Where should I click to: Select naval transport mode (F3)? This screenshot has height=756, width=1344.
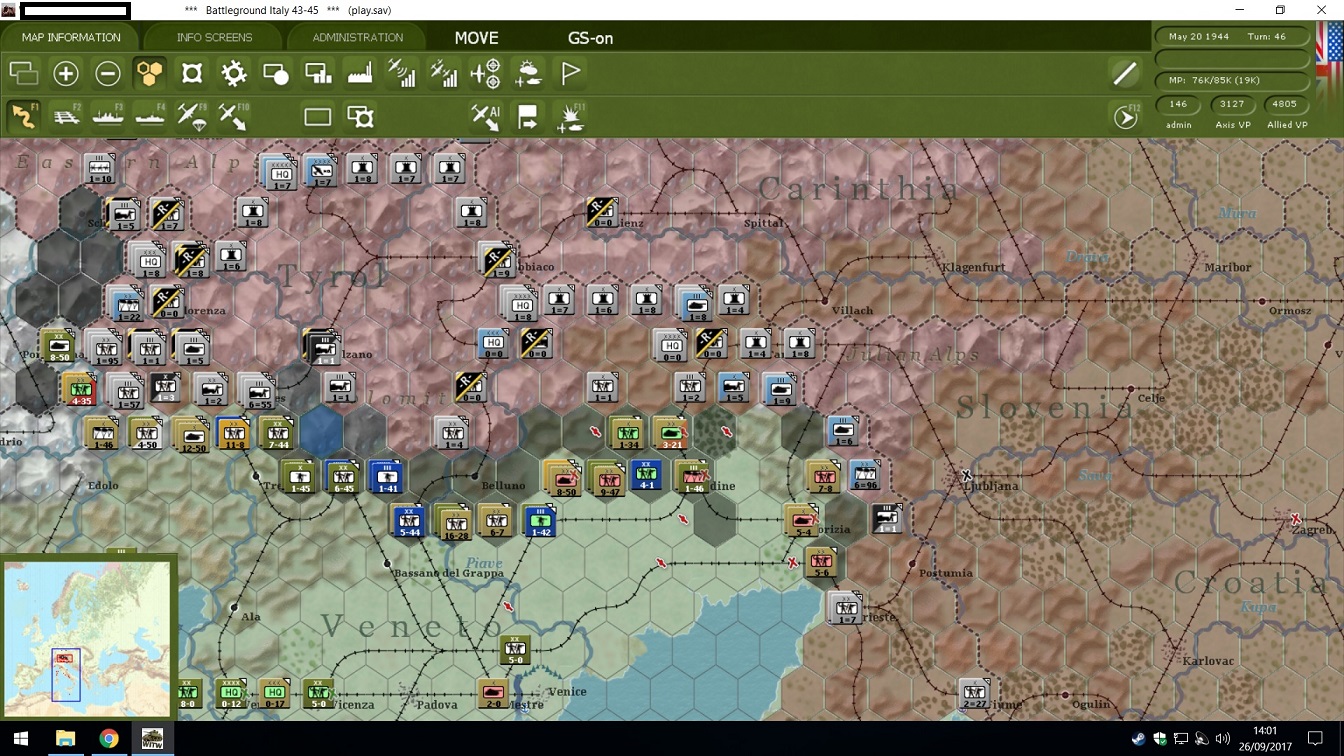coord(108,116)
